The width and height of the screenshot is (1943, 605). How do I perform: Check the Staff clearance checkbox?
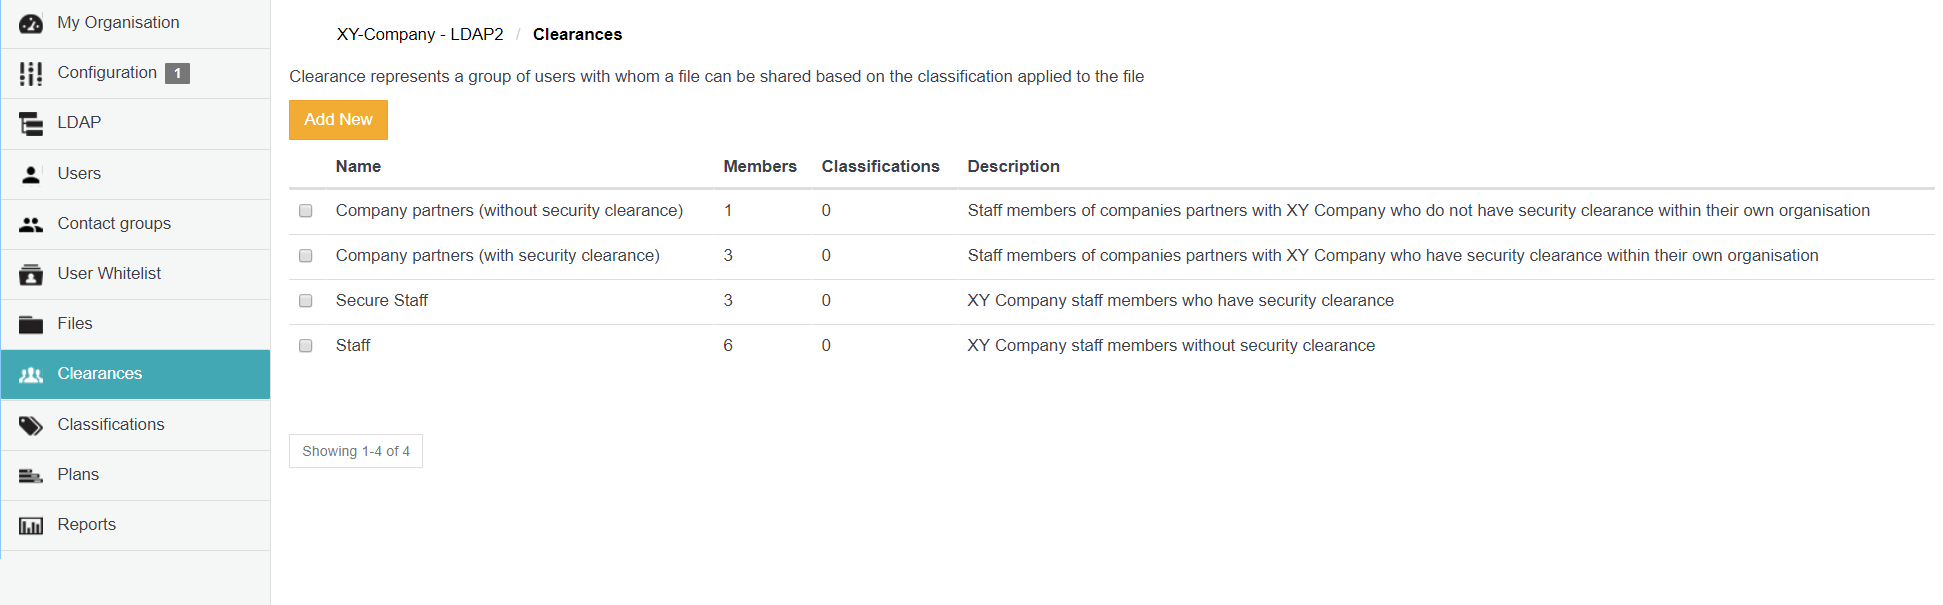click(x=306, y=346)
